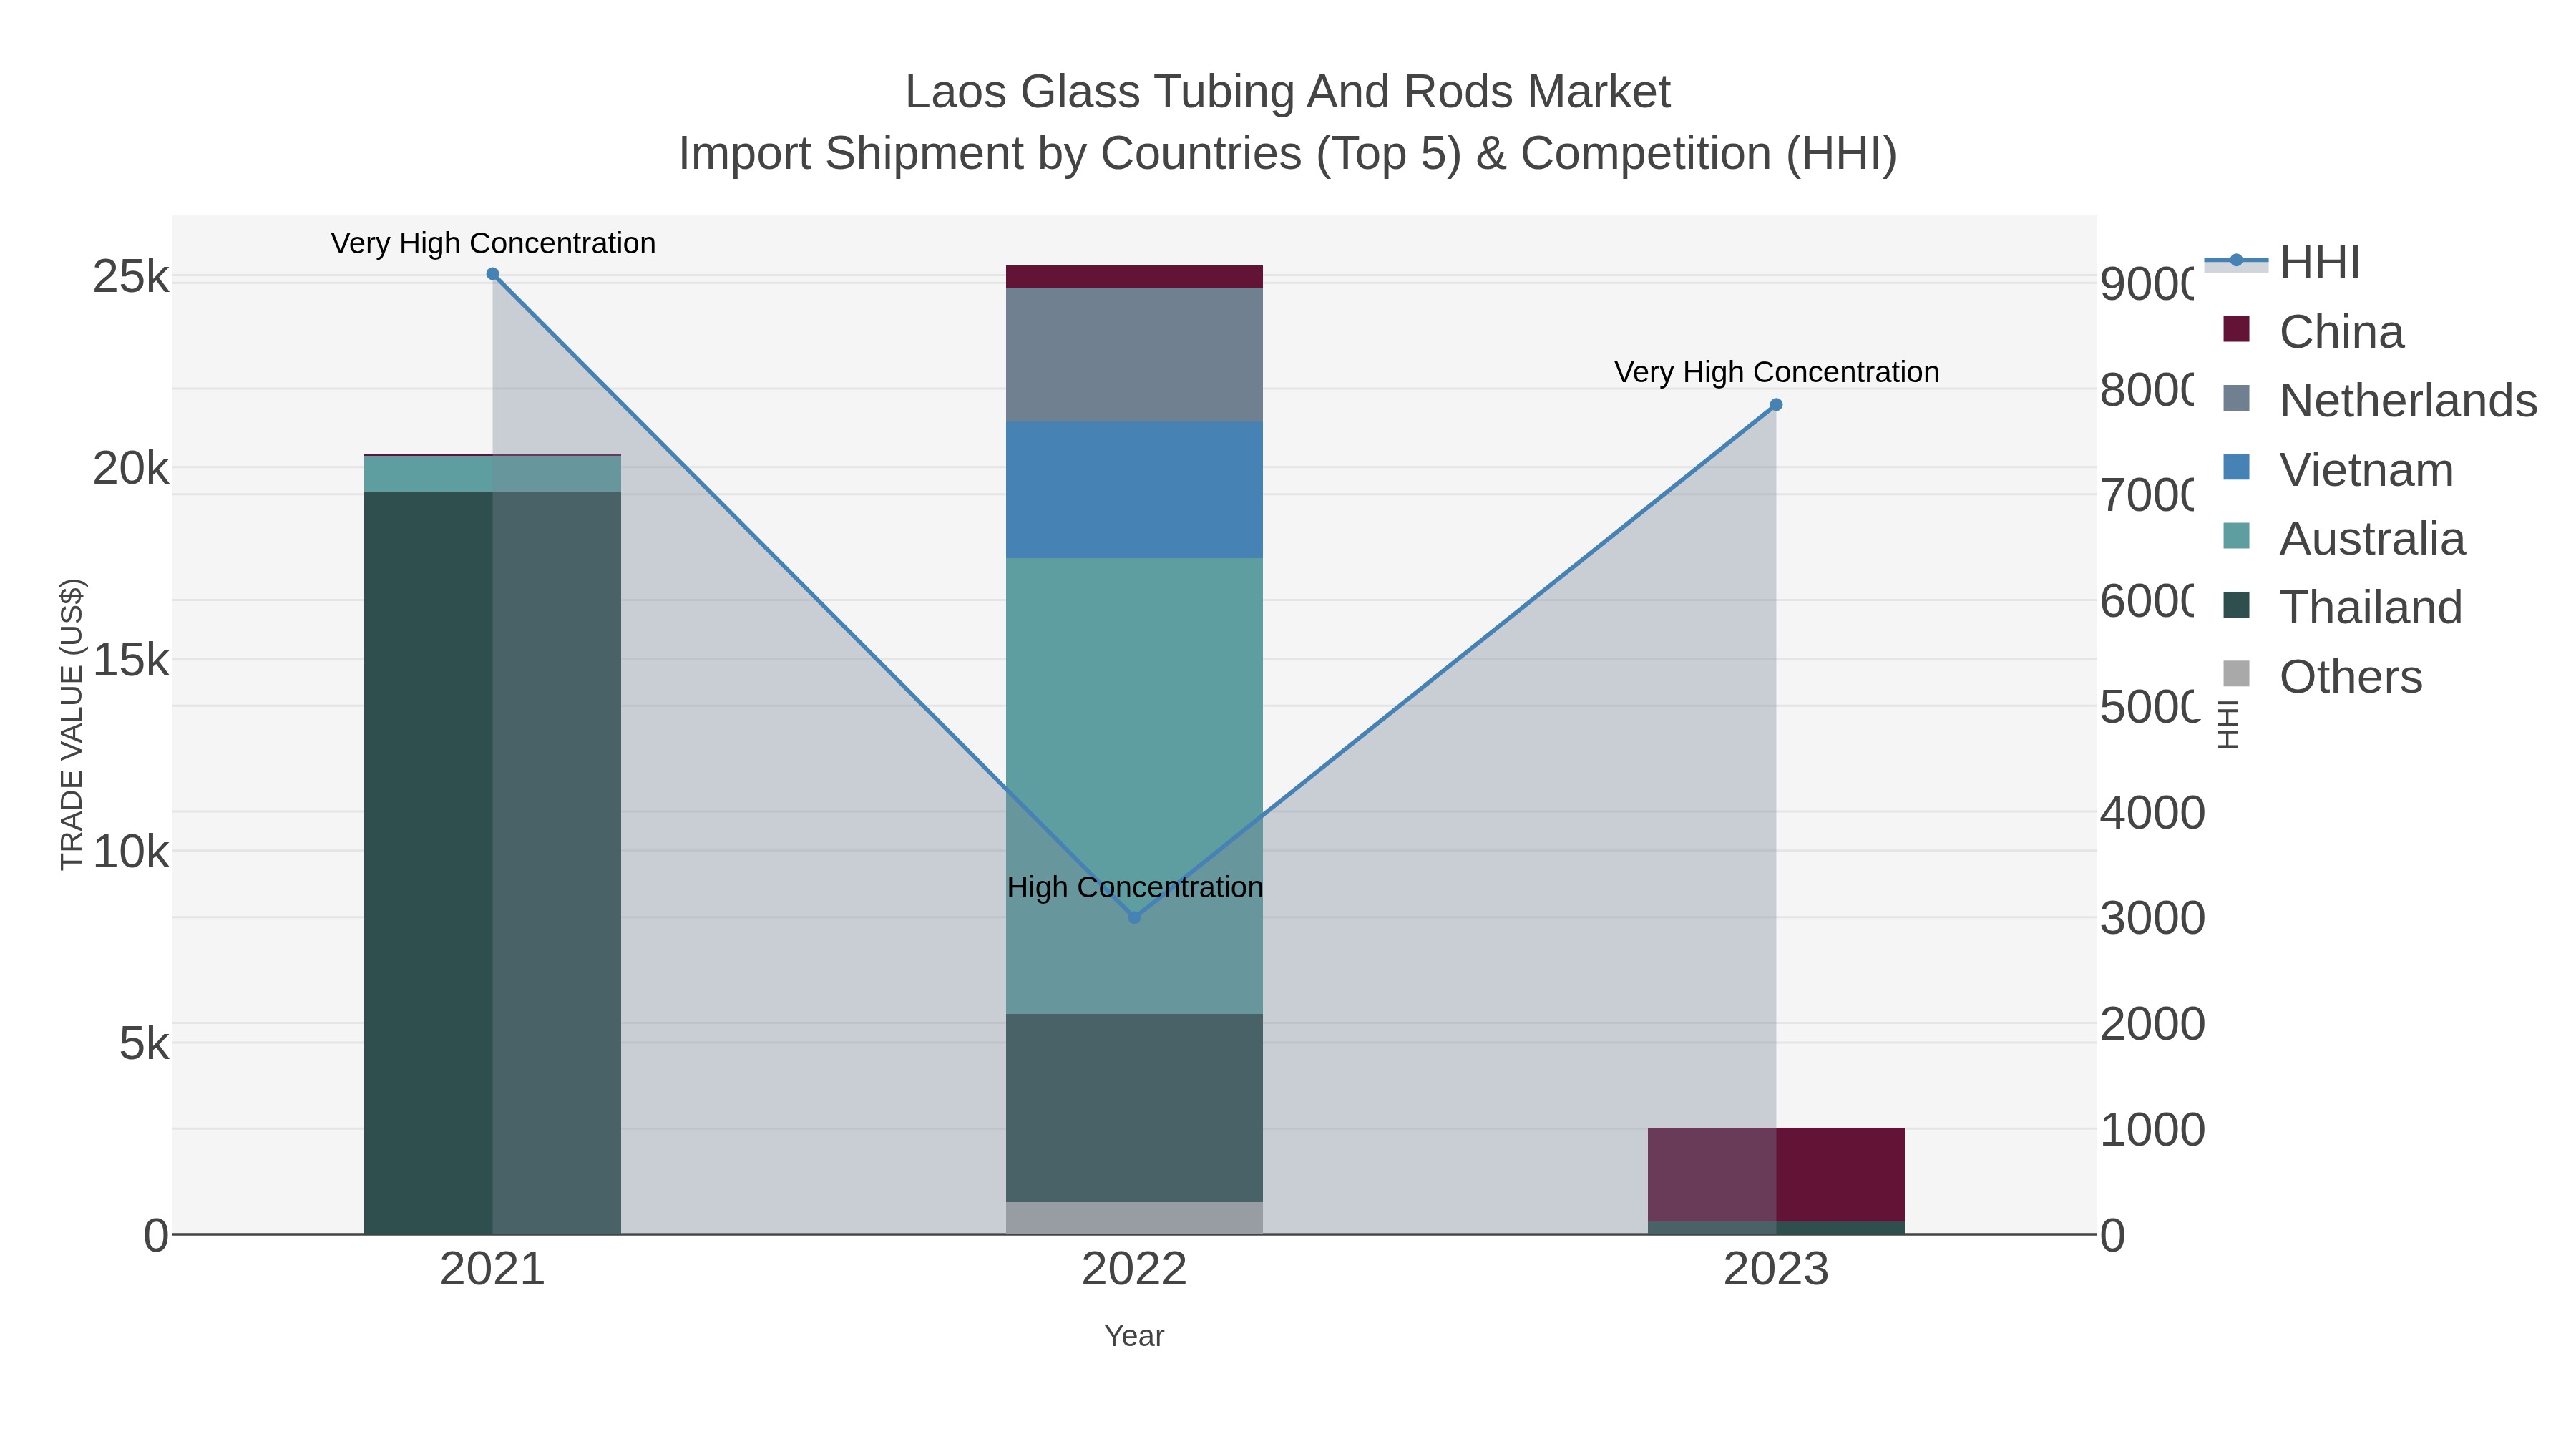Click the Thailand dark green legend swatch
Screen dimensions: 2576x1449
point(2236,605)
